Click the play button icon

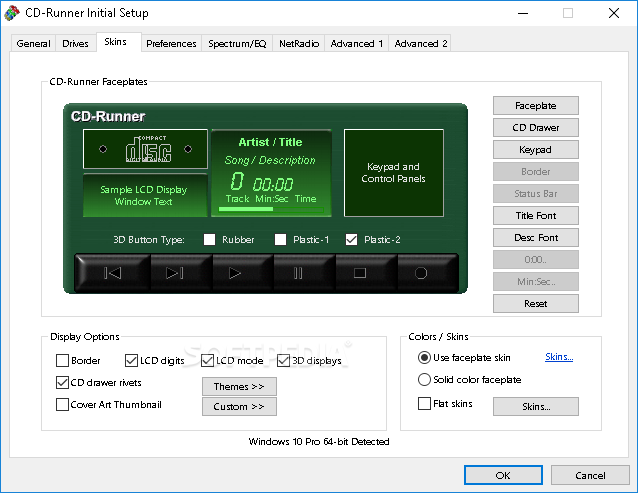point(235,273)
